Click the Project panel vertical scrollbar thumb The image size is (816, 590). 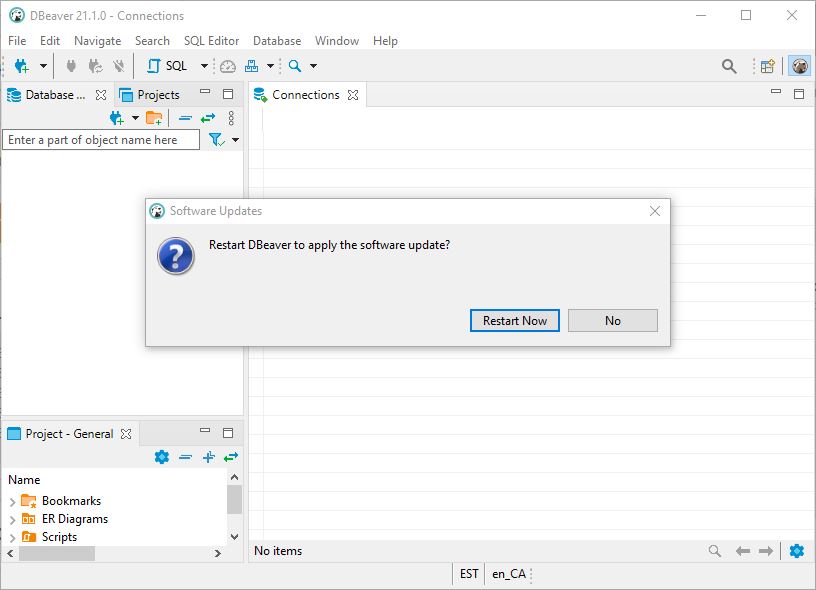pyautogui.click(x=235, y=499)
